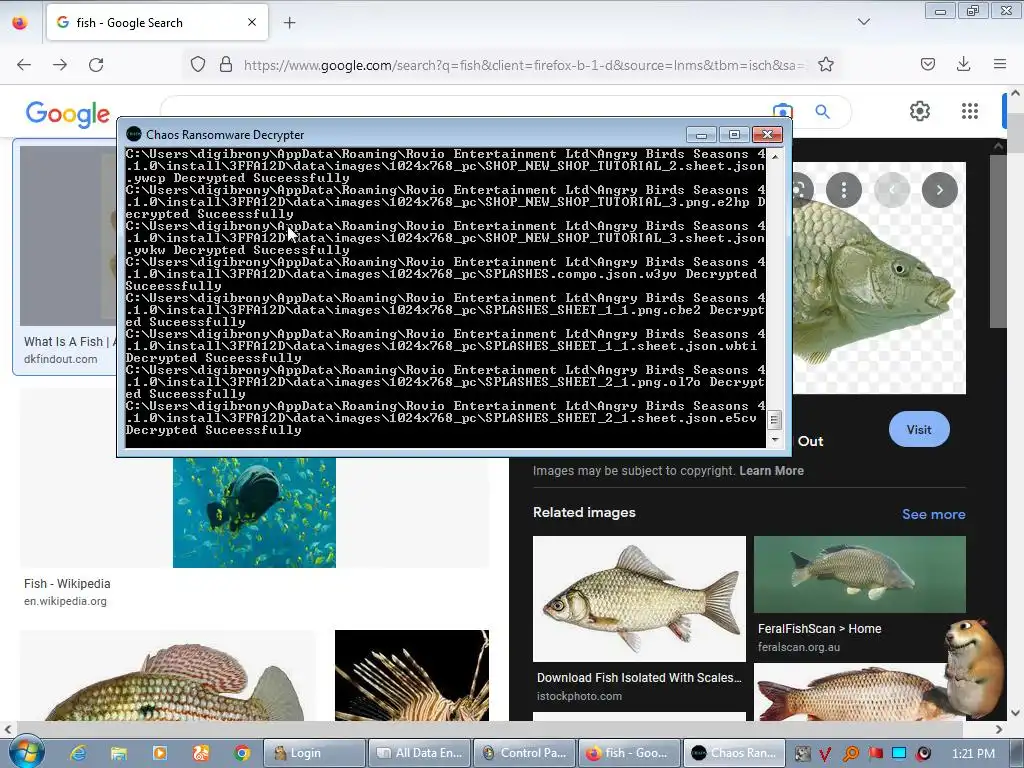This screenshot has height=768, width=1024.
Task: Click See more related images
Action: (x=933, y=515)
